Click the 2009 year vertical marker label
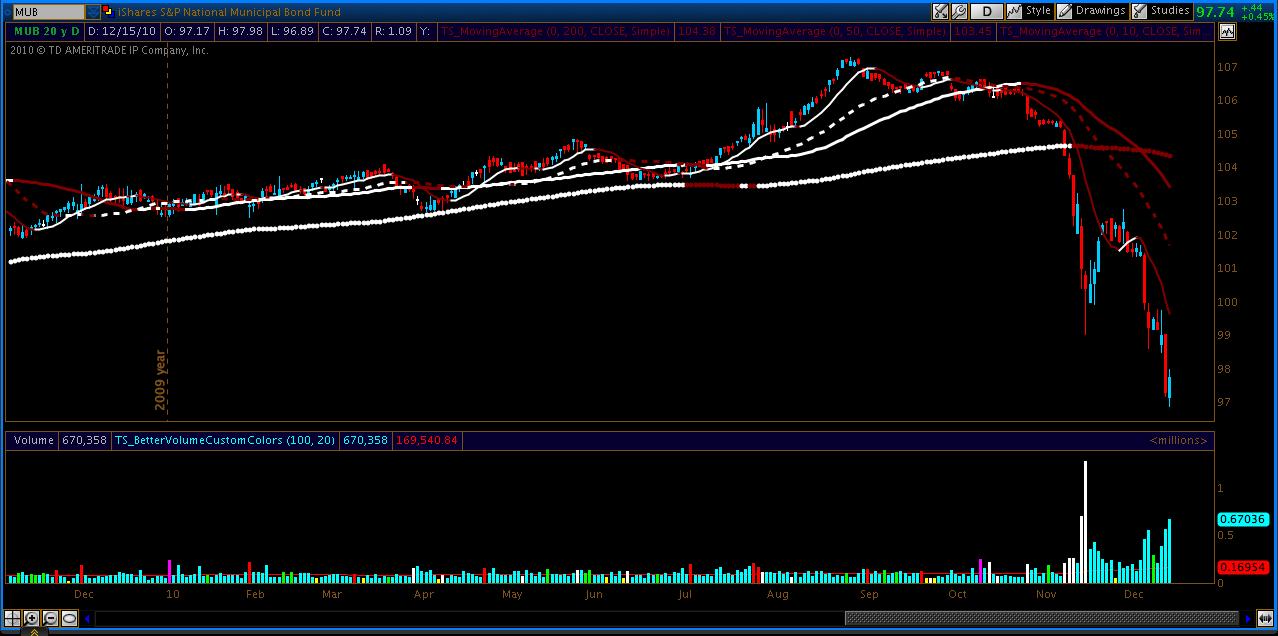Image resolution: width=1278 pixels, height=636 pixels. tap(160, 380)
